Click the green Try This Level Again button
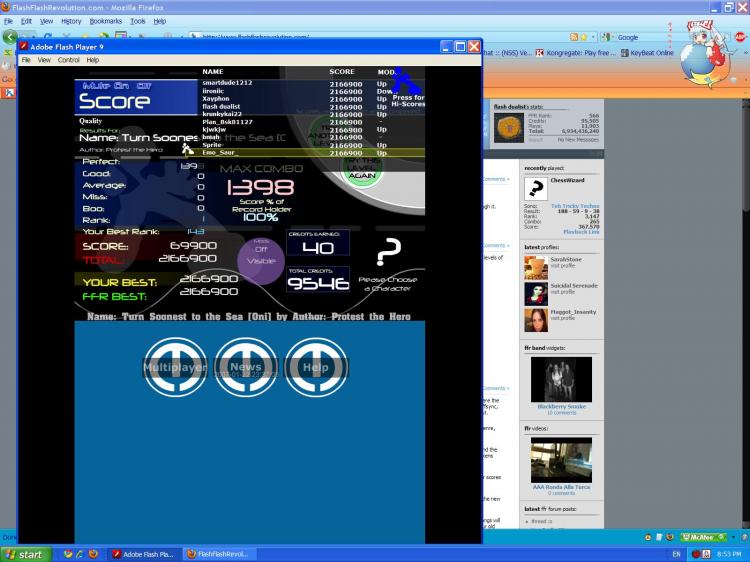Image resolution: width=750 pixels, height=562 pixels. pos(363,171)
